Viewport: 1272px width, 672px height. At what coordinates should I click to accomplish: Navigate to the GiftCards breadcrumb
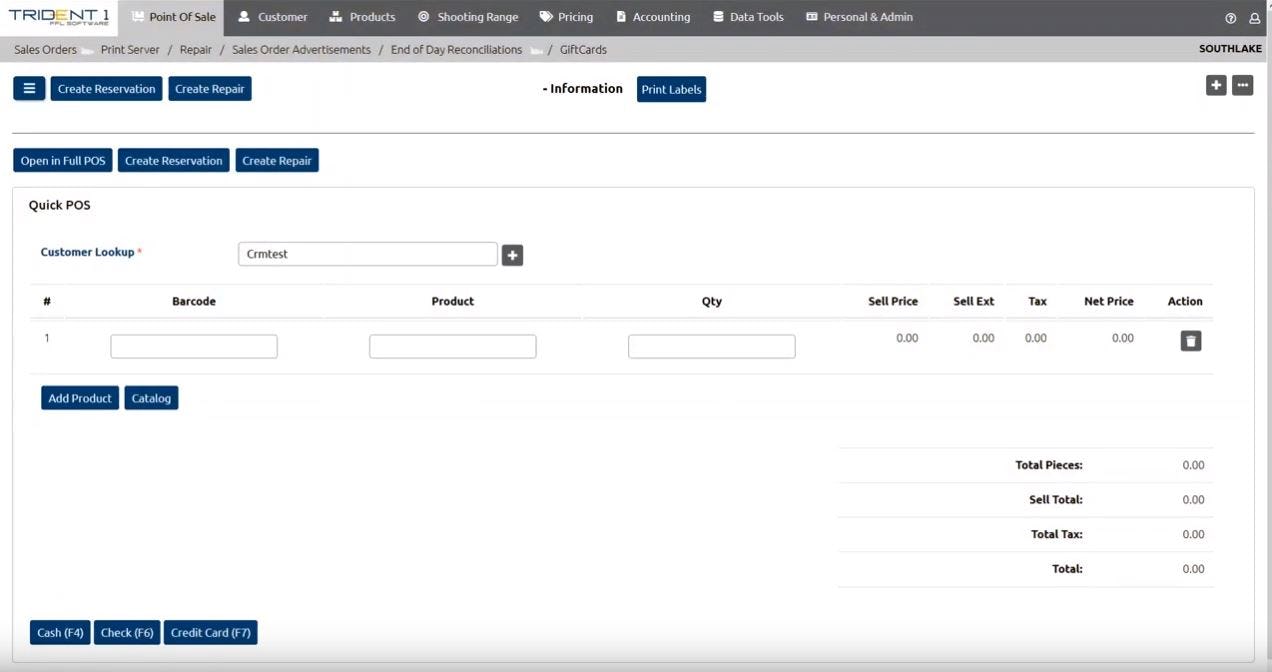click(x=583, y=49)
